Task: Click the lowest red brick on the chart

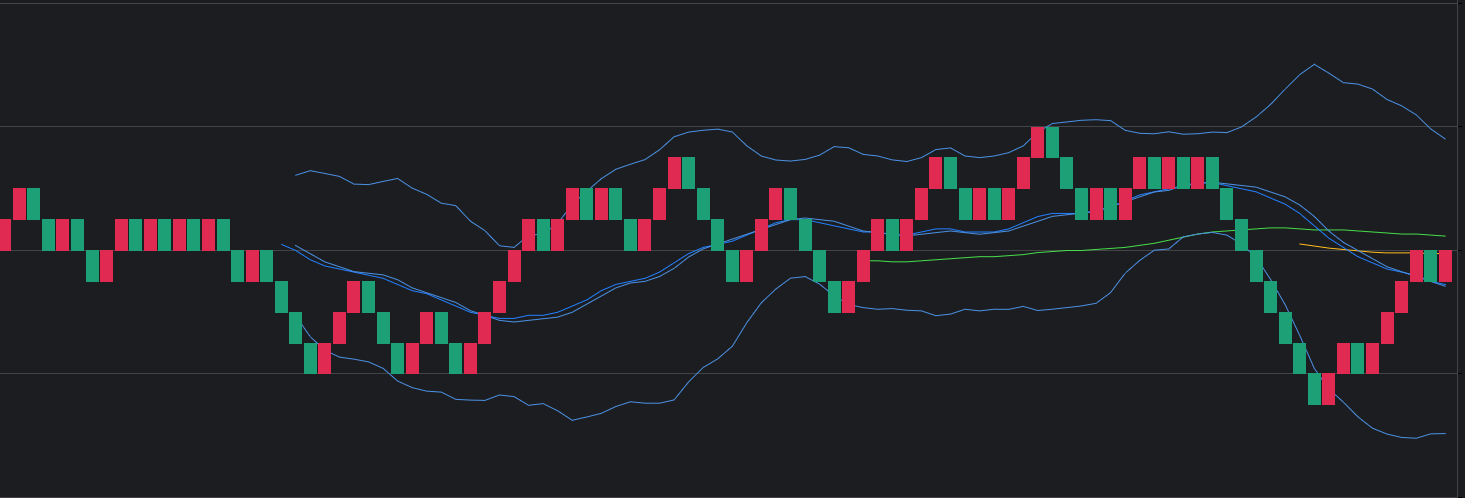Action: pyautogui.click(x=1328, y=389)
